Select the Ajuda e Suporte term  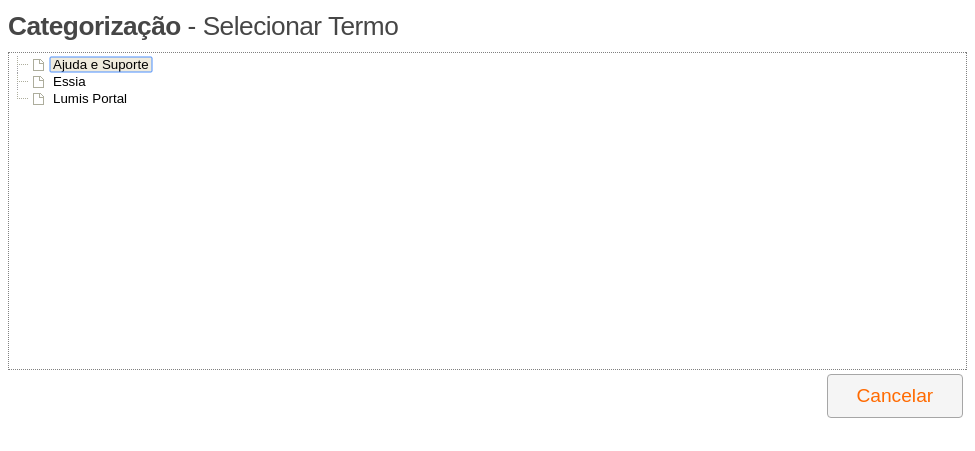[x=101, y=65]
